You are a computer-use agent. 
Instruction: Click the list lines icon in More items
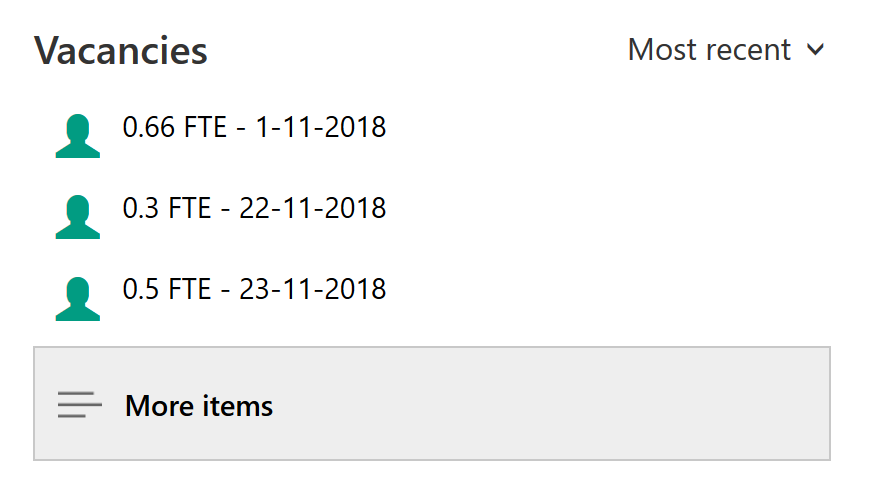pos(79,405)
